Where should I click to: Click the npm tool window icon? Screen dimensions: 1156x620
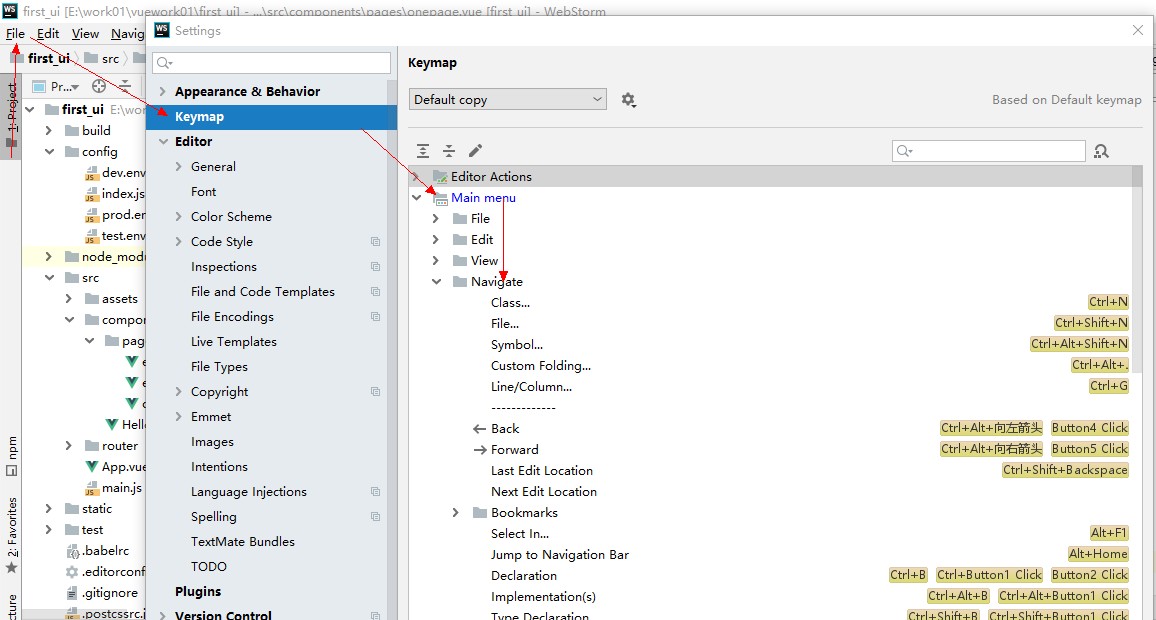[11, 470]
